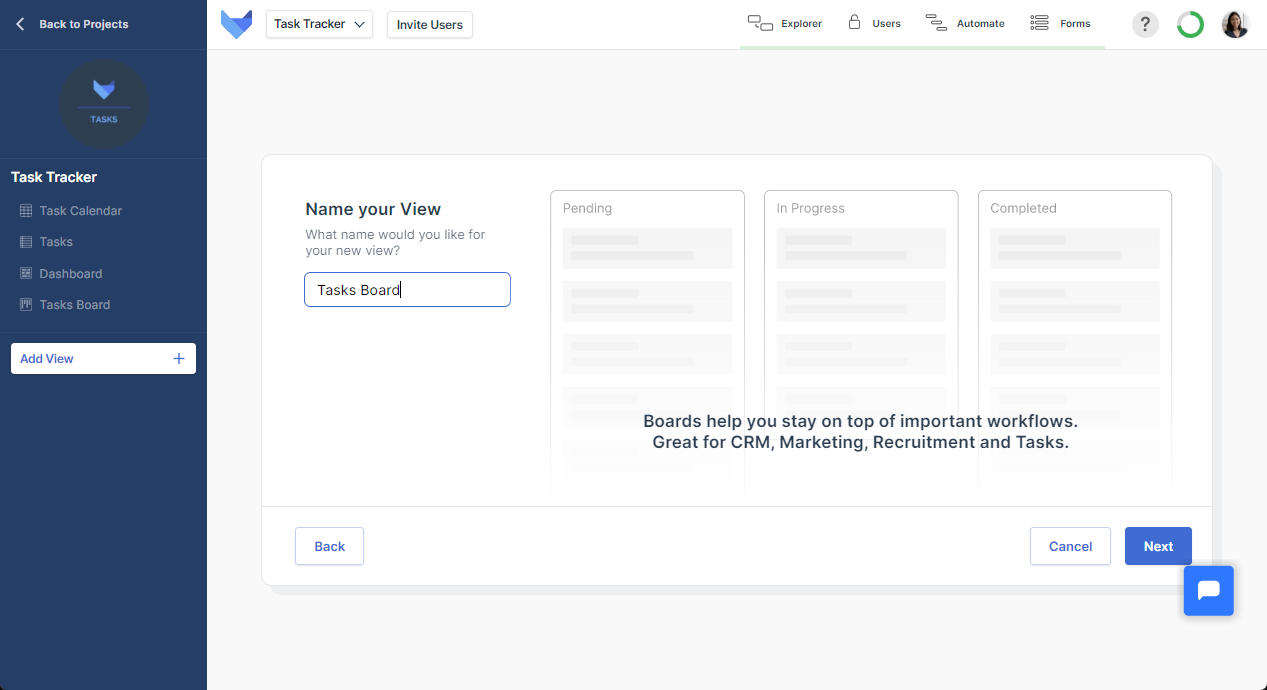Click the blue app logo in top bar
This screenshot has height=690, width=1267.
click(236, 24)
